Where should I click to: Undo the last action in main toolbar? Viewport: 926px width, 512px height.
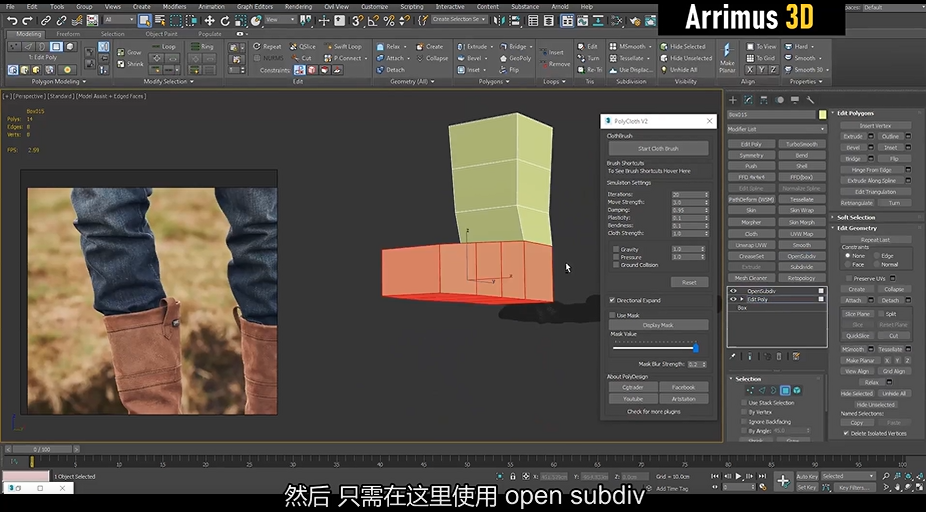[x=12, y=21]
